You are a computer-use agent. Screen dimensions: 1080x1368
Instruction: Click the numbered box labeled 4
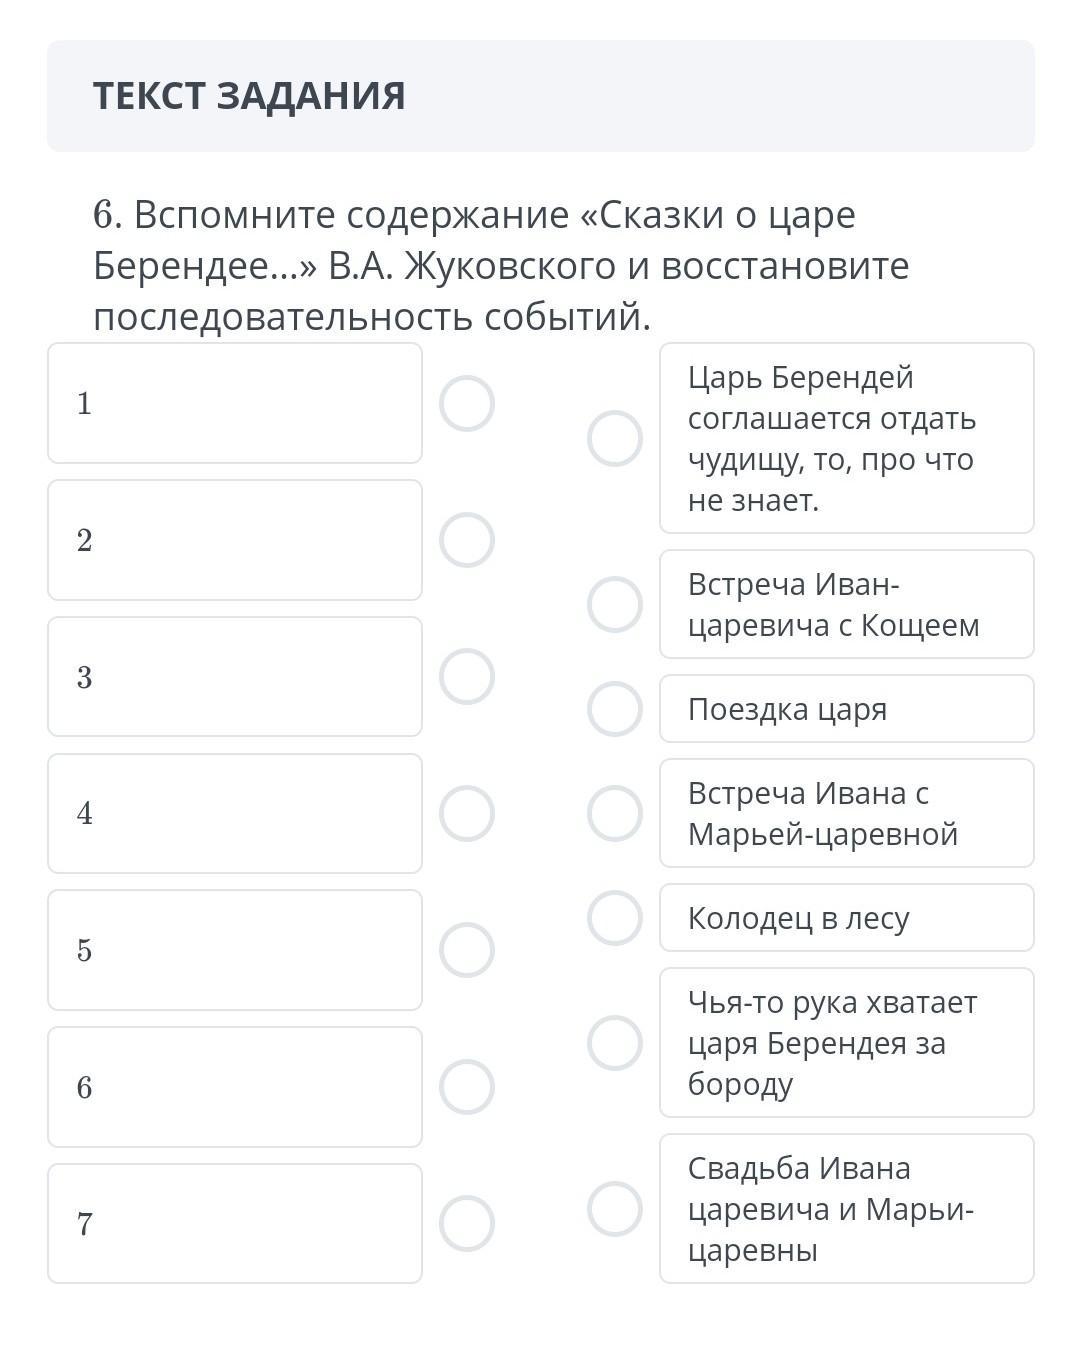(x=235, y=814)
